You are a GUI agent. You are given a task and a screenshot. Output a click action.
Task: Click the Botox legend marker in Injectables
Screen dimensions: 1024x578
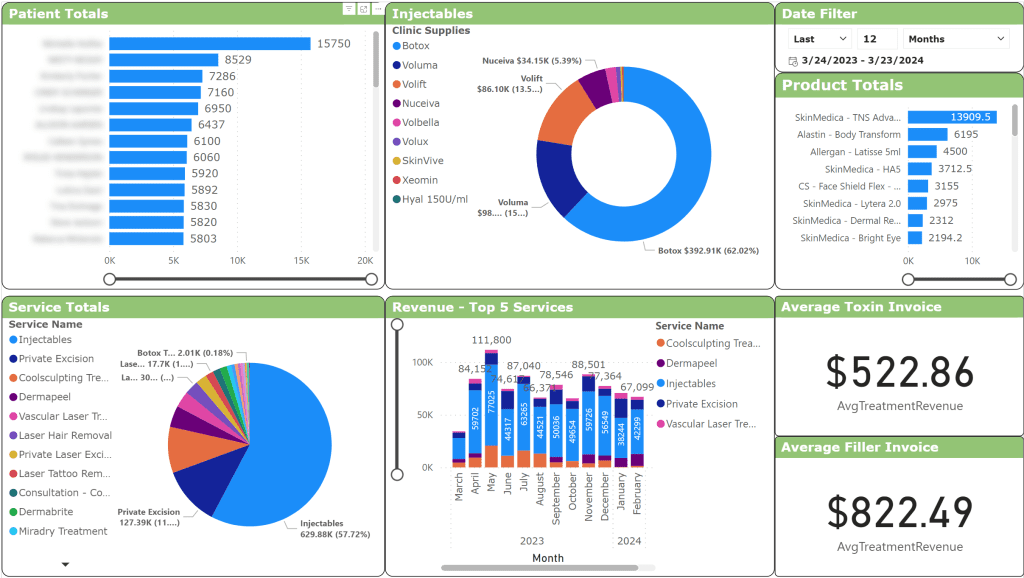(x=396, y=46)
